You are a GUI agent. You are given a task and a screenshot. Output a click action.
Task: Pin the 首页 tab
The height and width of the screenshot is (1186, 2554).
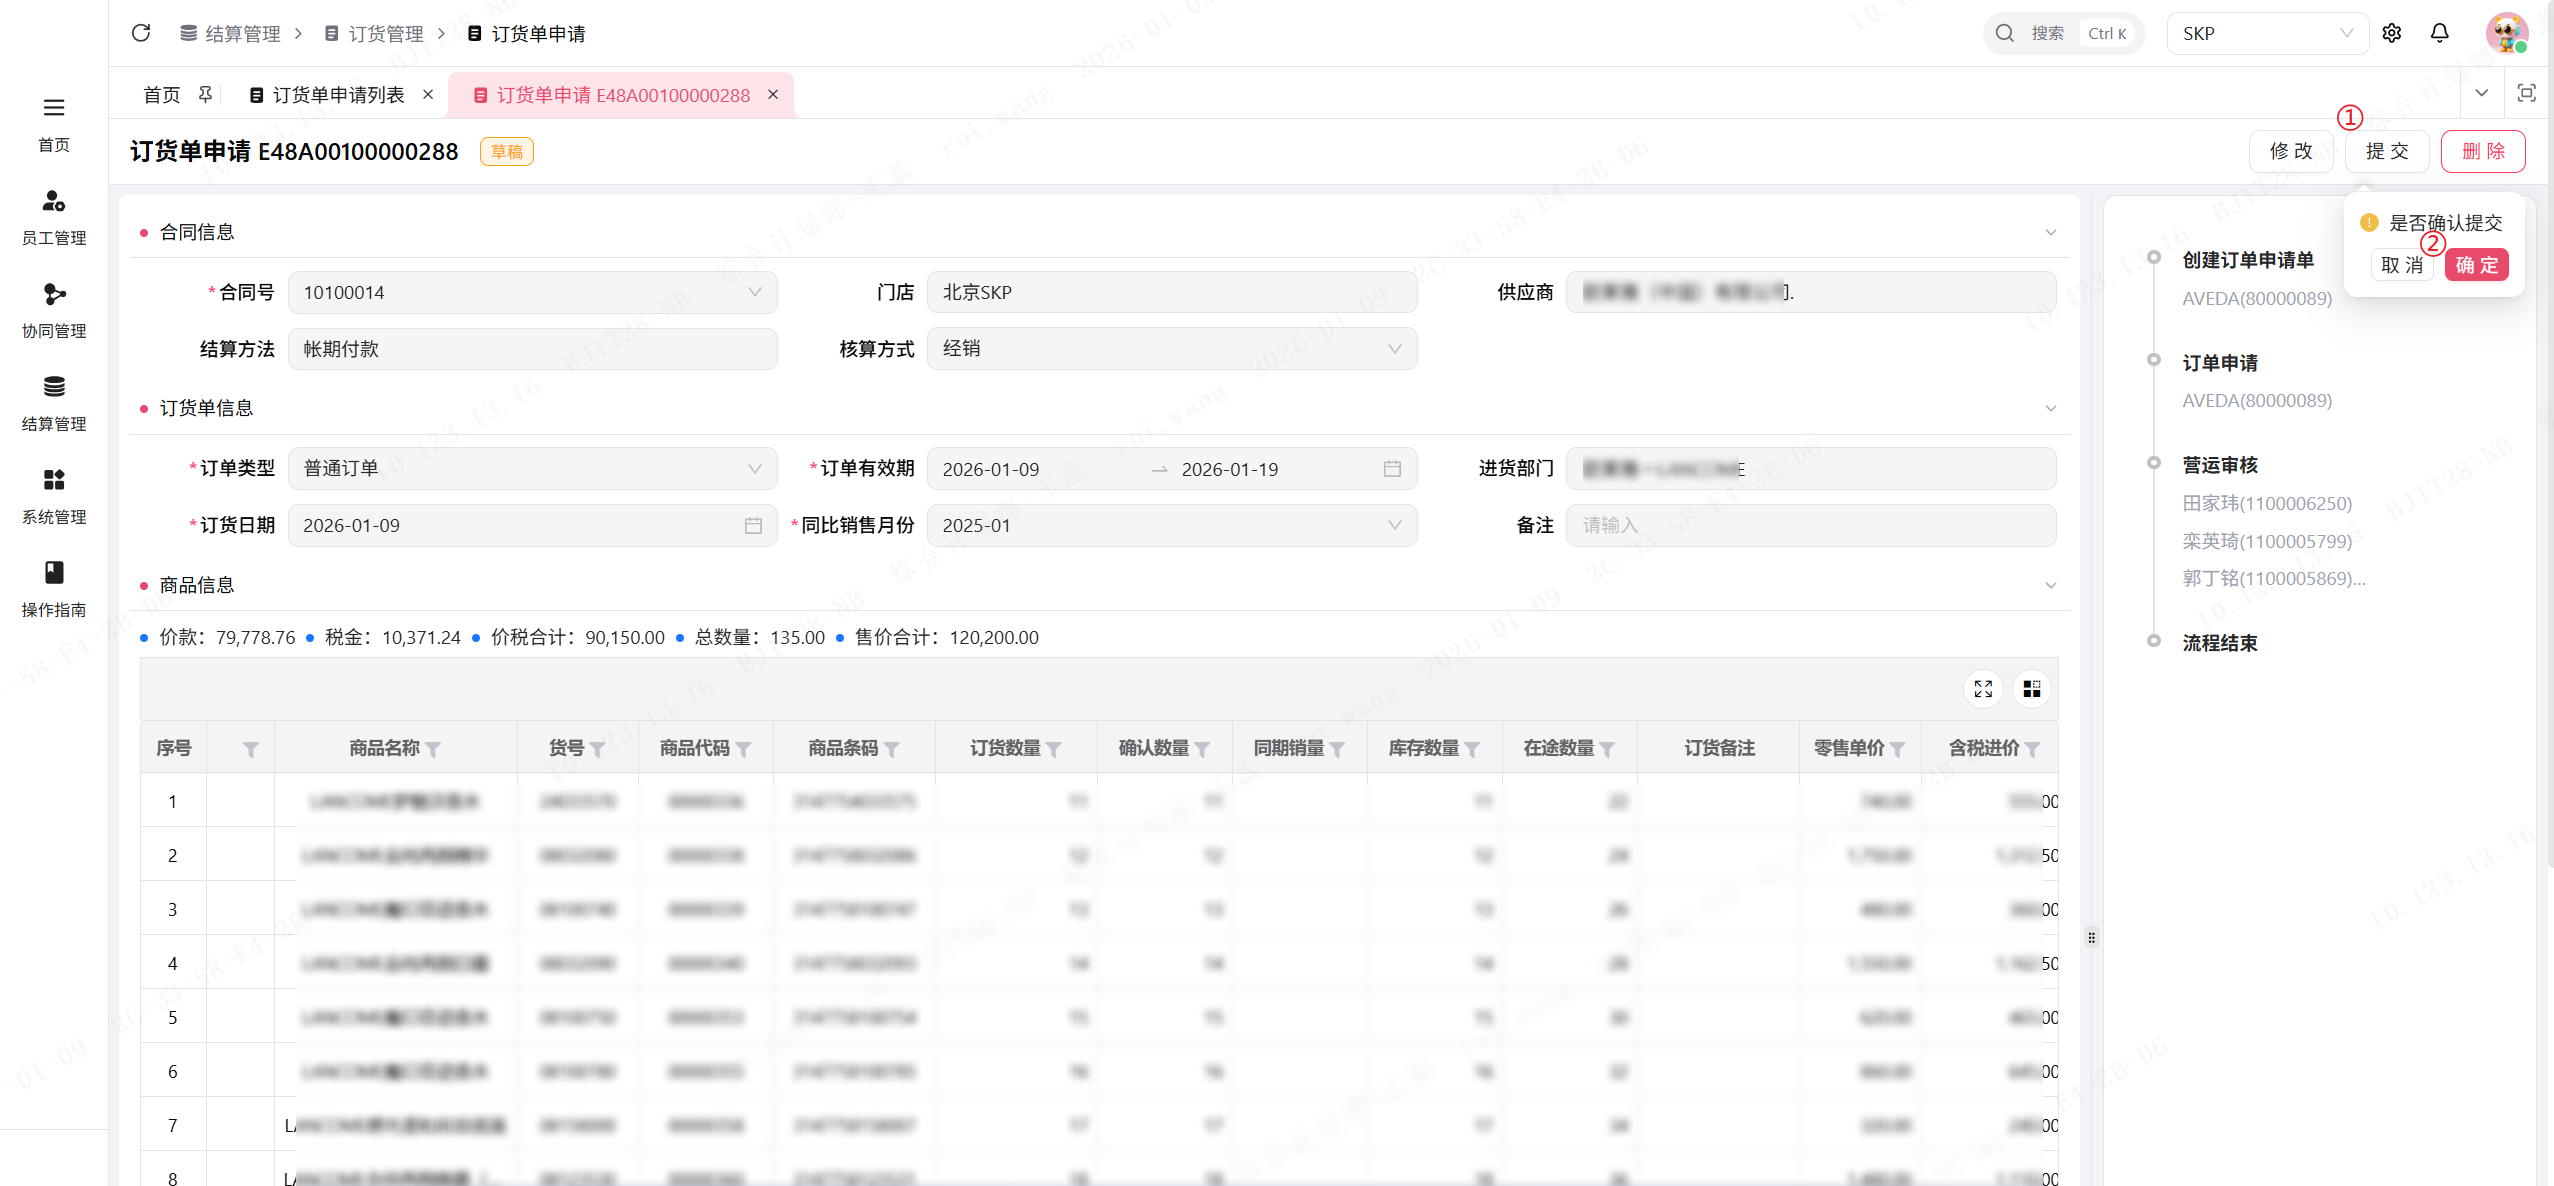205,94
